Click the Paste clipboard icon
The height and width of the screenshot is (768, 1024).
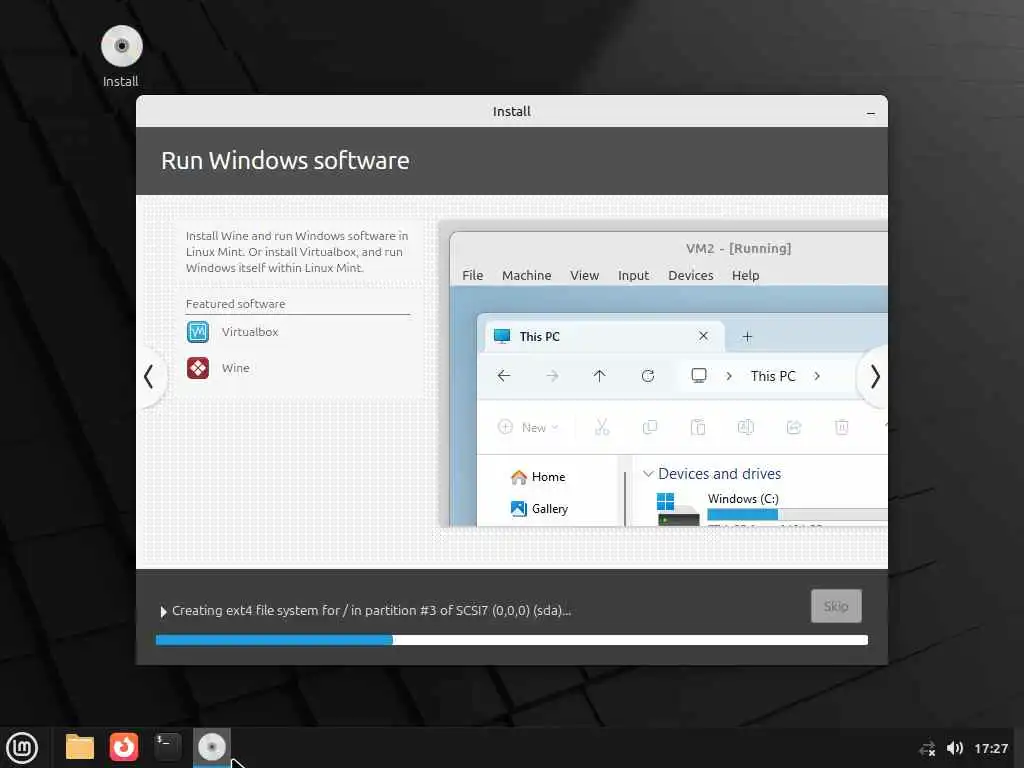(x=697, y=427)
